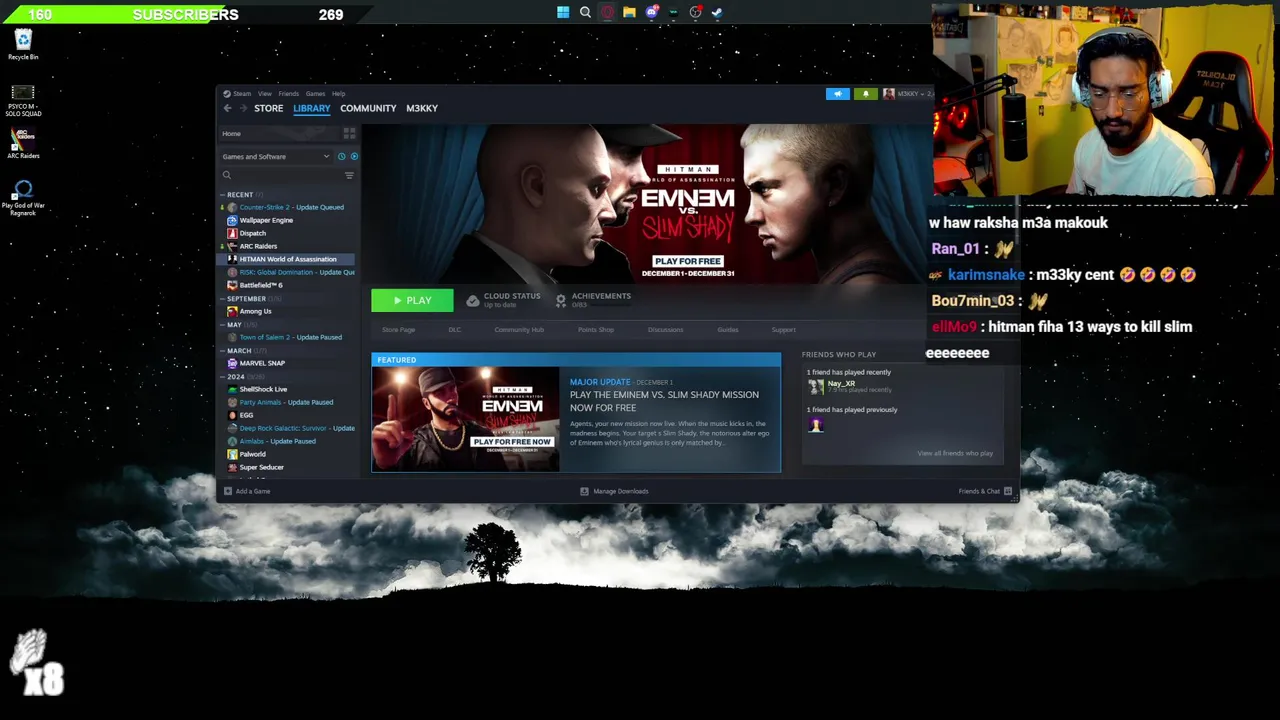This screenshot has height=720, width=1280.
Task: Open the Games and Software filter dropdown
Action: (275, 157)
